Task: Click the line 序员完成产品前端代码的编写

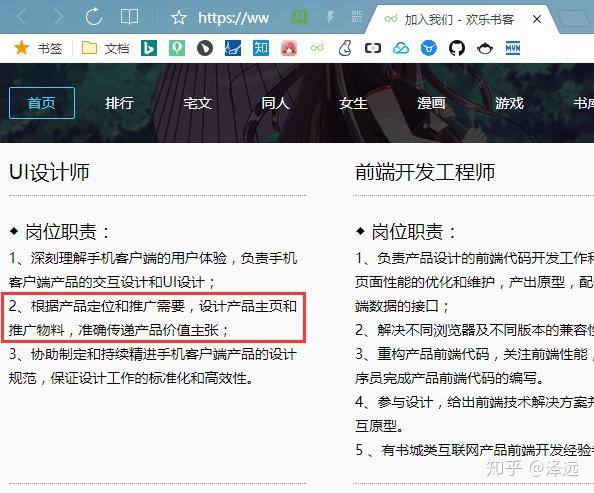Action: tap(450, 378)
